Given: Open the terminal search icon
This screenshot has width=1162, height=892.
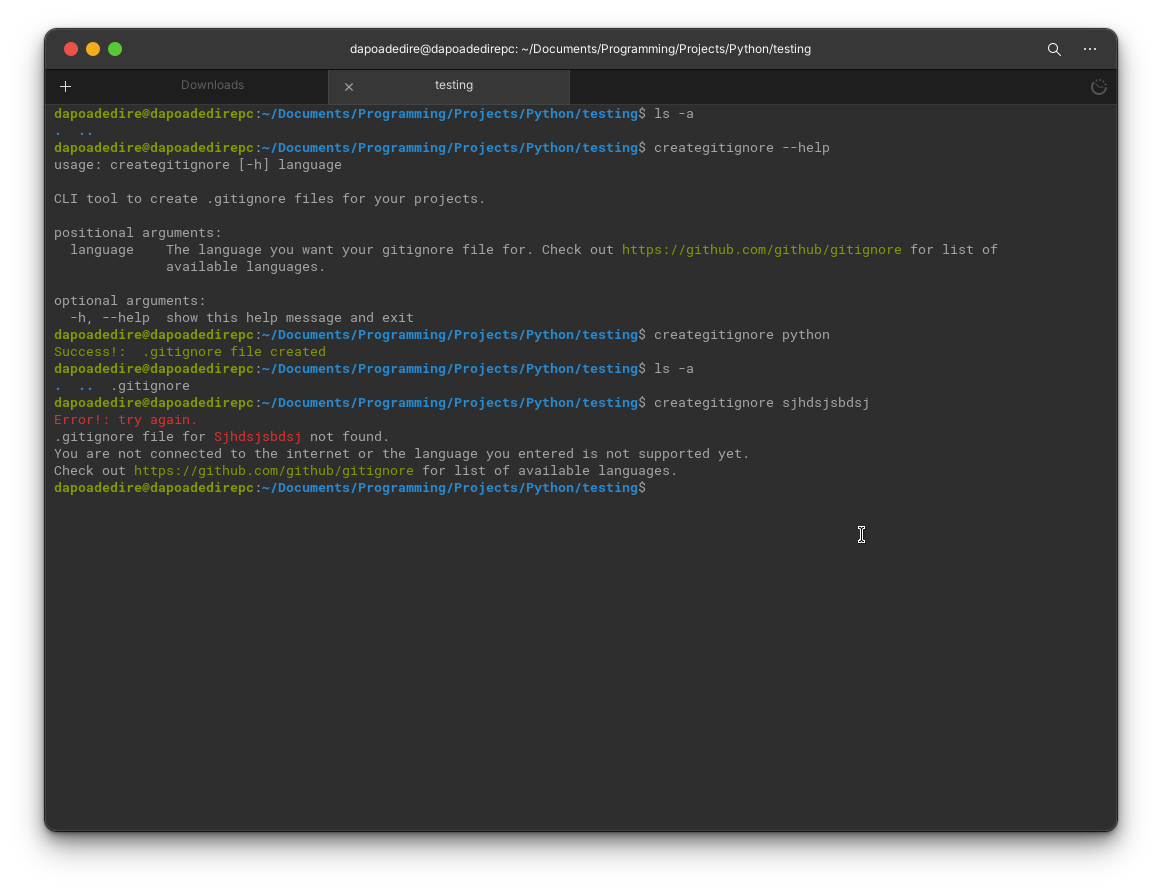Looking at the screenshot, I should 1054,49.
